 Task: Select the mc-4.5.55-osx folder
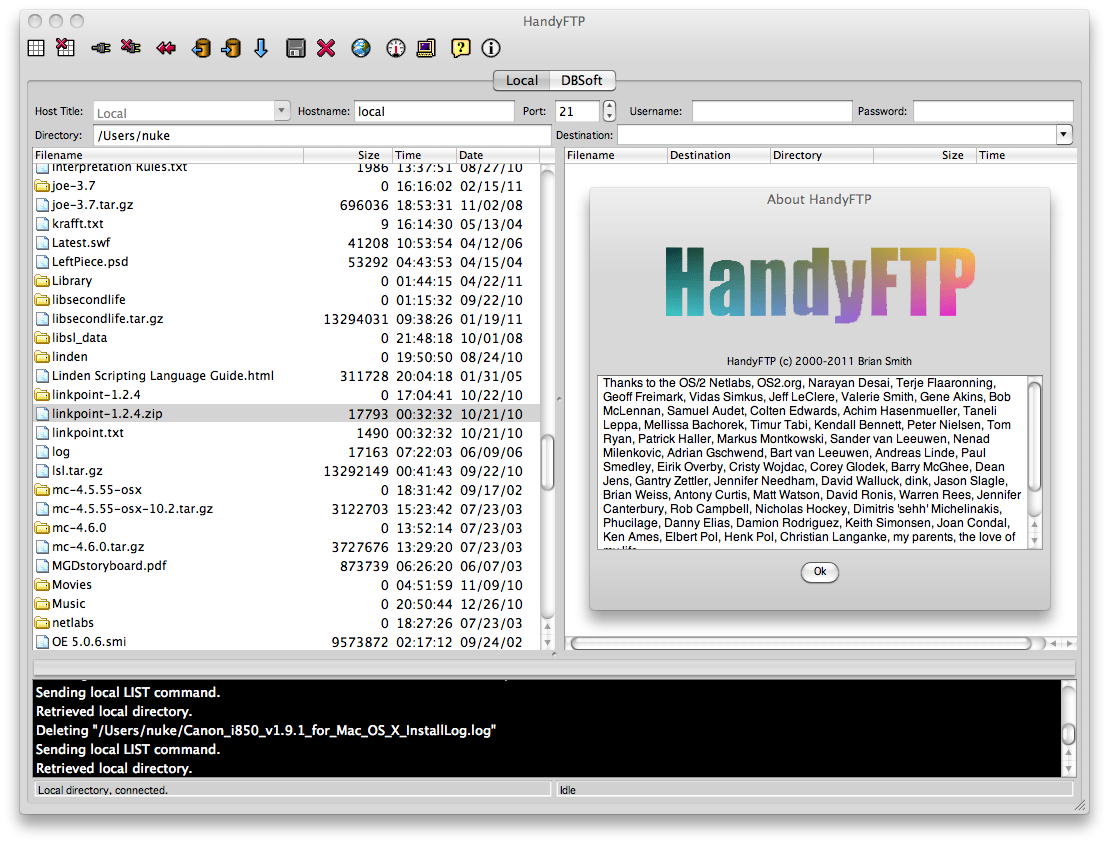(97, 490)
